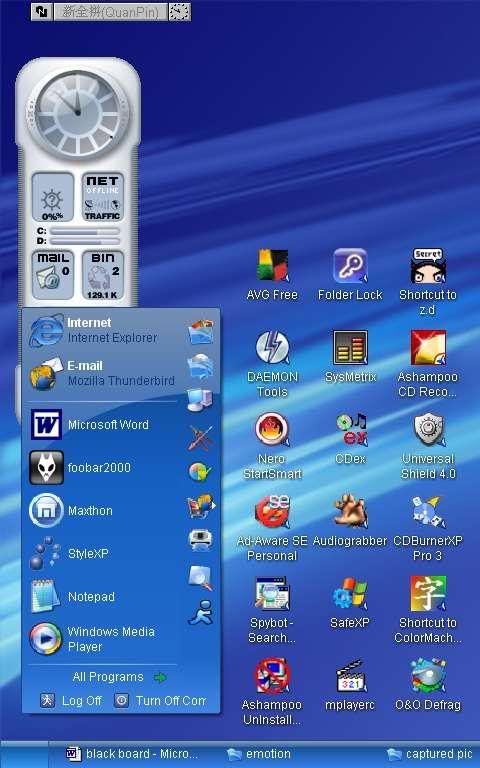Open AVG Free desktop icon
Screen dimensions: 480x768
pyautogui.click(x=272, y=274)
